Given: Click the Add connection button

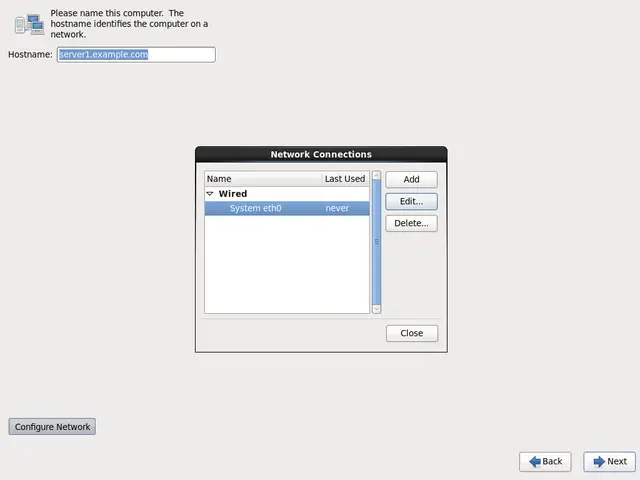Looking at the screenshot, I should (411, 180).
